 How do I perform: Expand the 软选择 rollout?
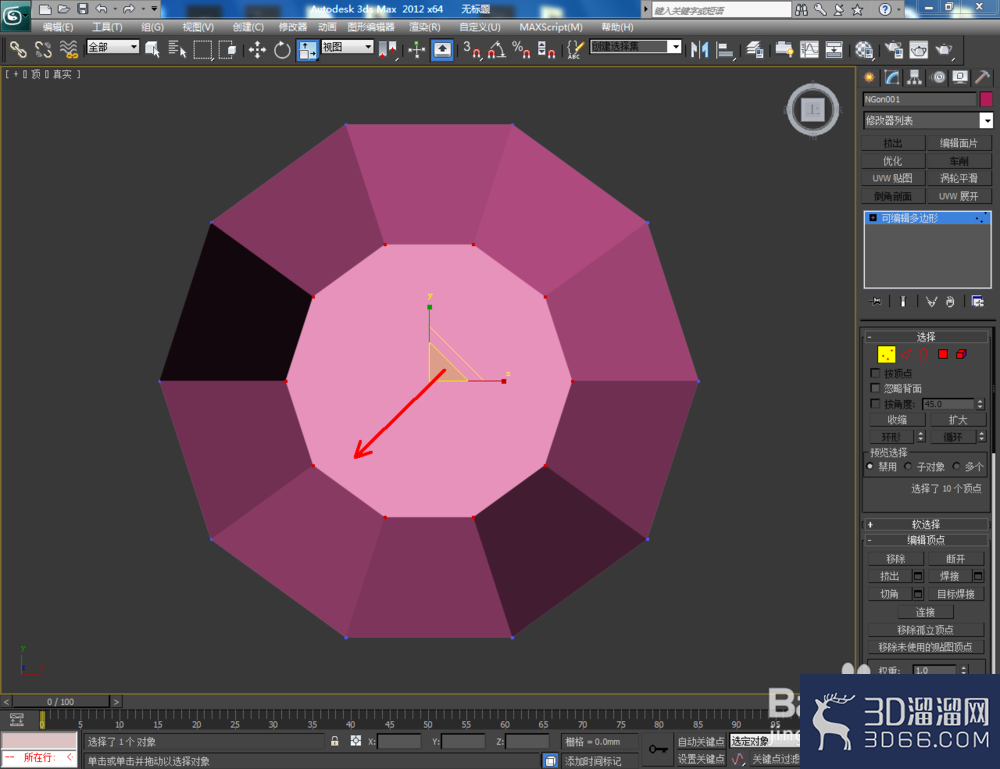tap(926, 524)
